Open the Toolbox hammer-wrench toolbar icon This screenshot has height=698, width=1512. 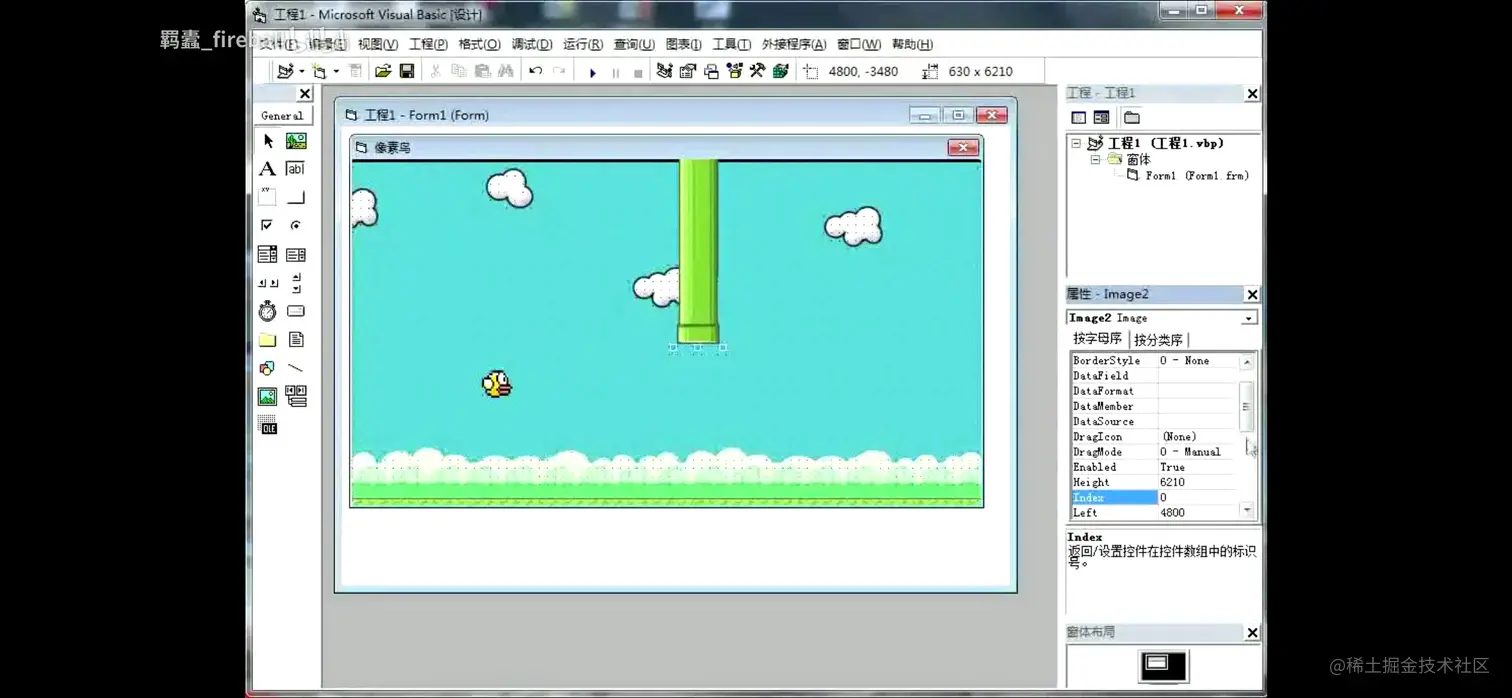(x=758, y=71)
